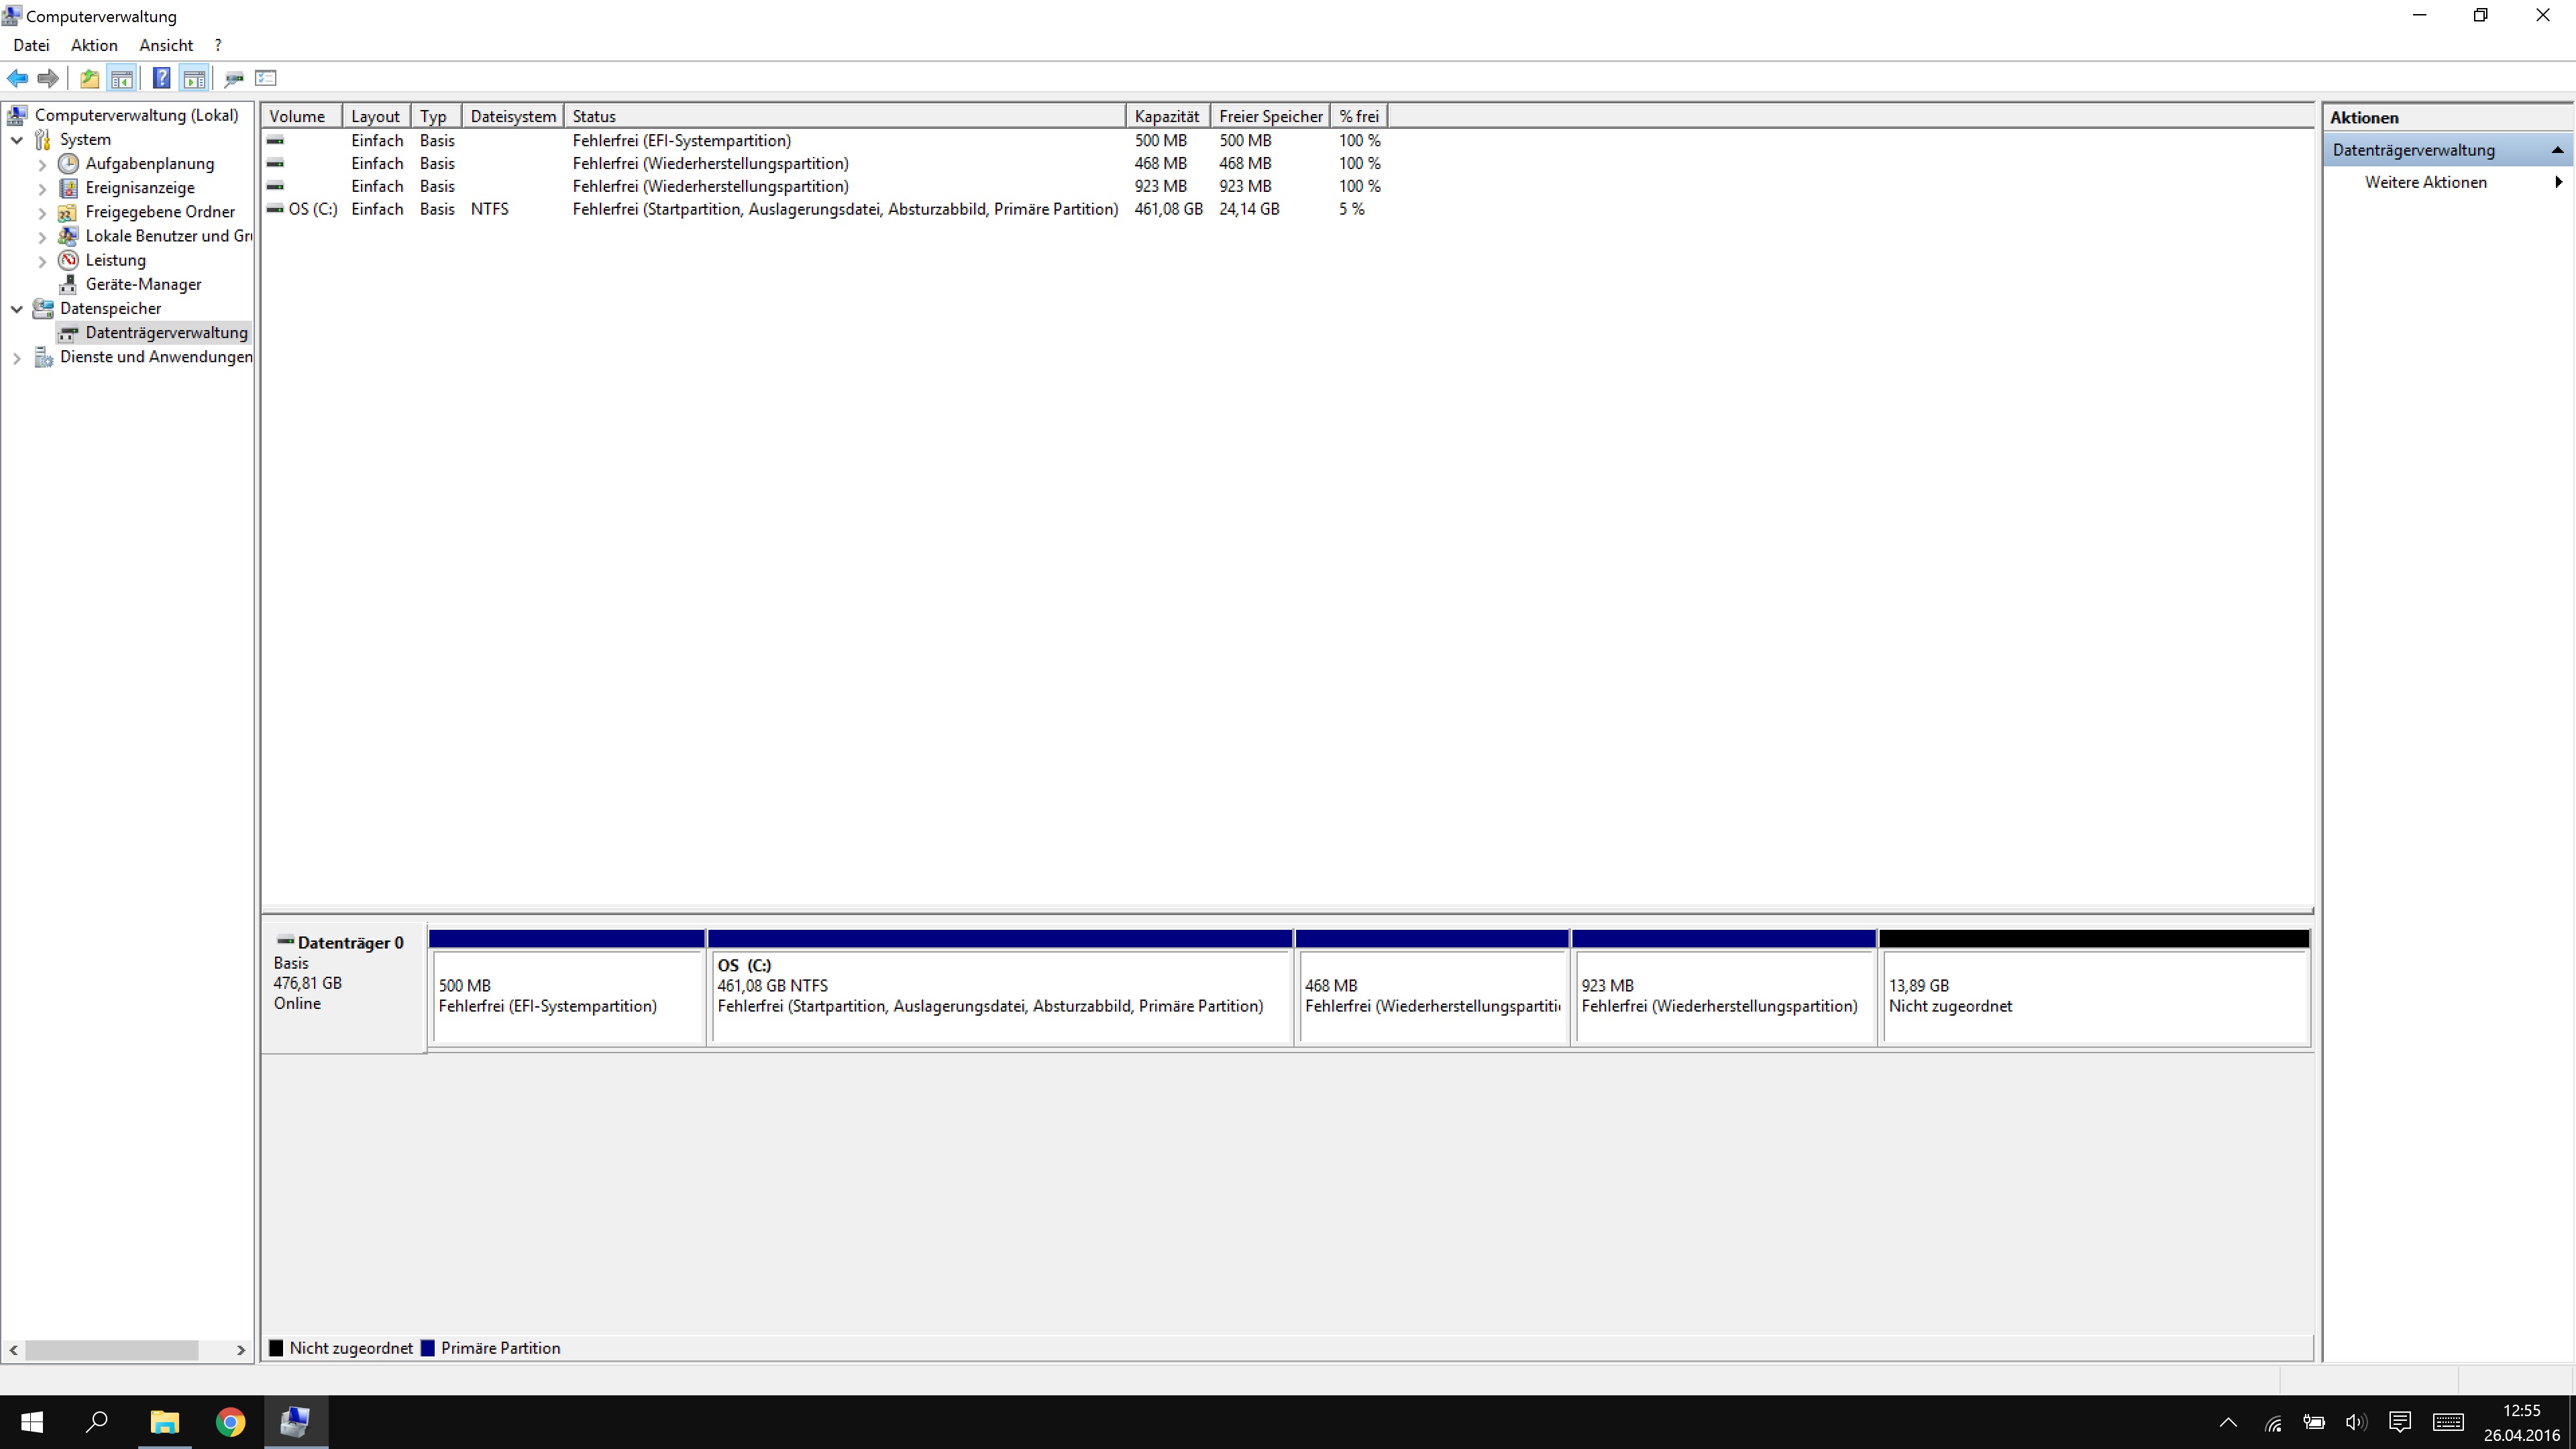Select the 468 MB Wiederherstellungspartition list row
This screenshot has height=1449, width=2576.
coord(825,163)
